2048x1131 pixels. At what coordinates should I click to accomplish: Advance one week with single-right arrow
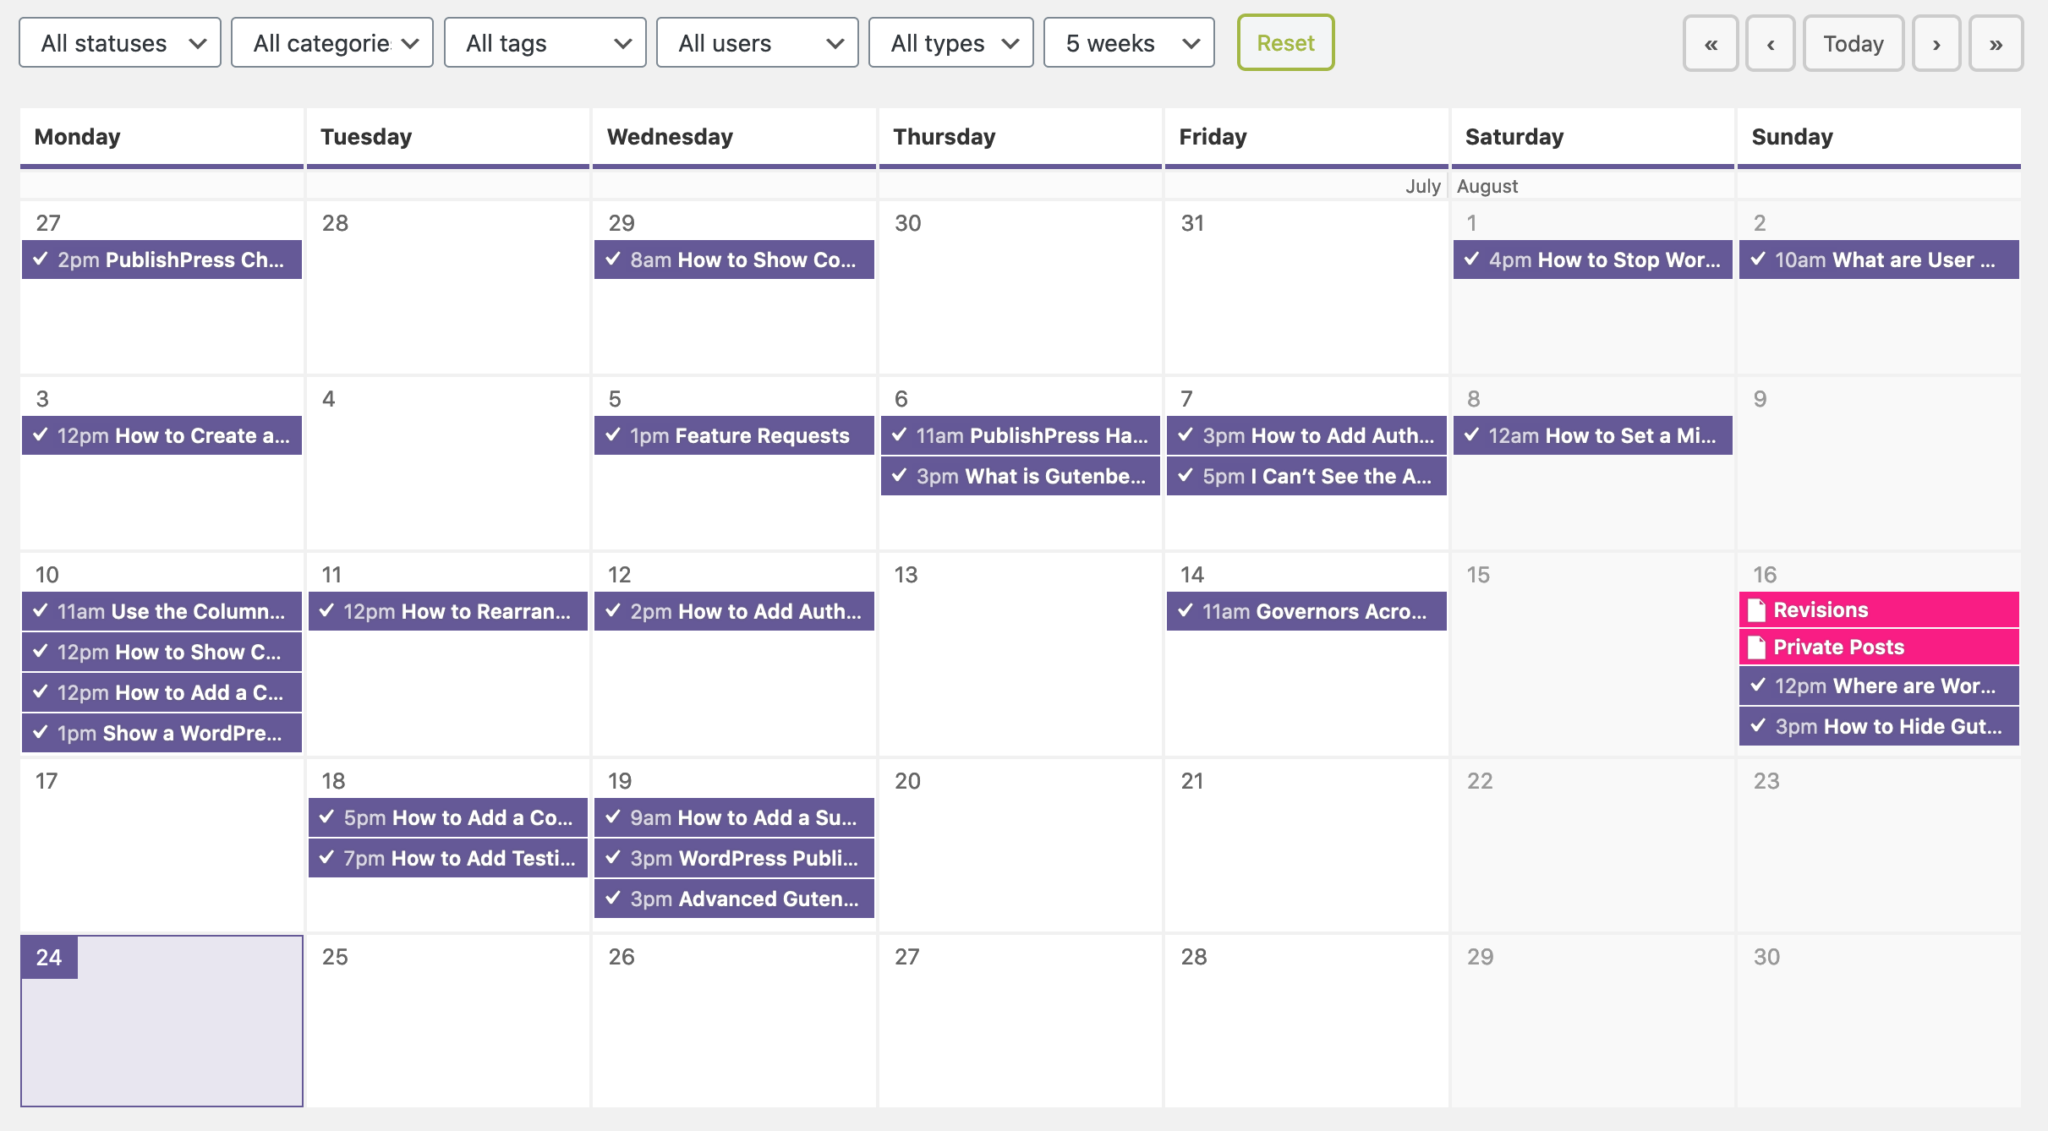1937,44
